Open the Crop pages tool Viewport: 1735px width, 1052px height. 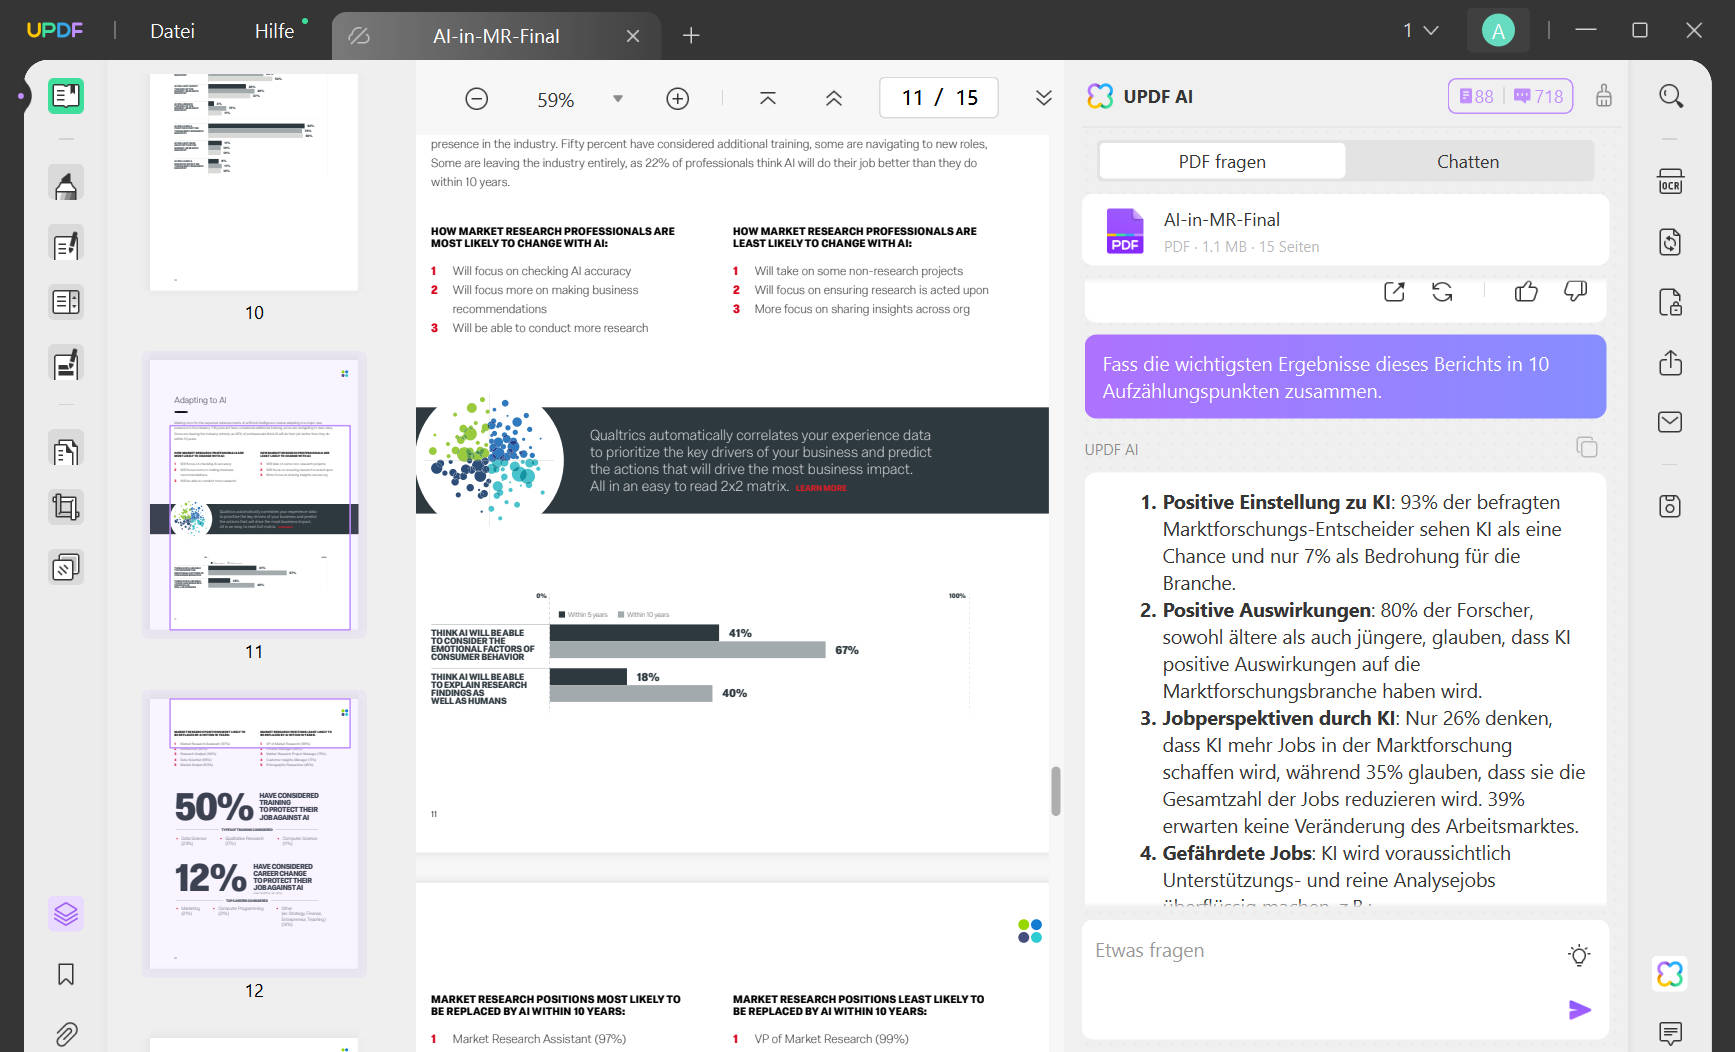pos(66,507)
